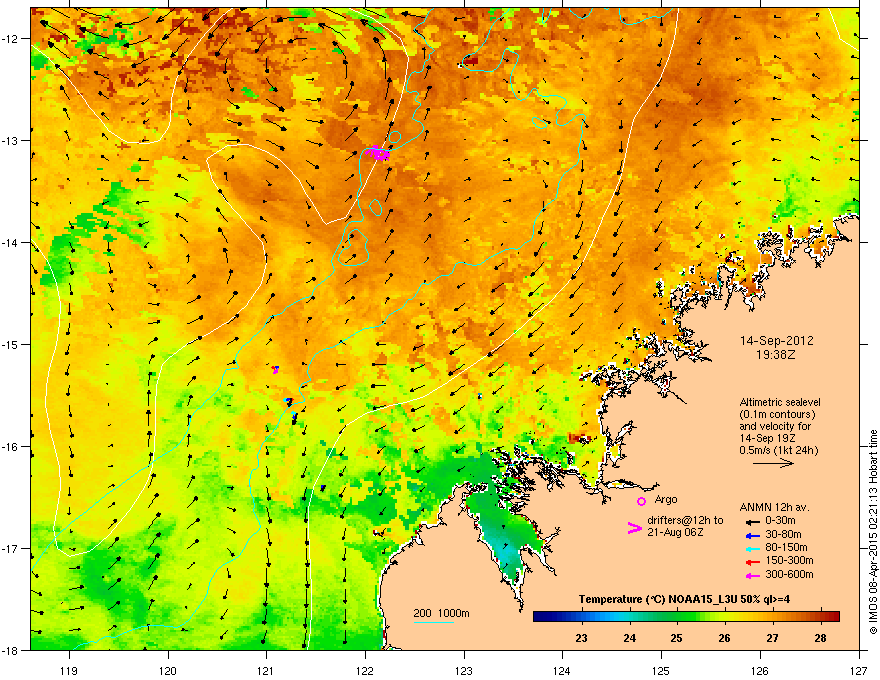Click the longitude axis label 124
Viewport: 880px width, 680px height.
[x=562, y=670]
